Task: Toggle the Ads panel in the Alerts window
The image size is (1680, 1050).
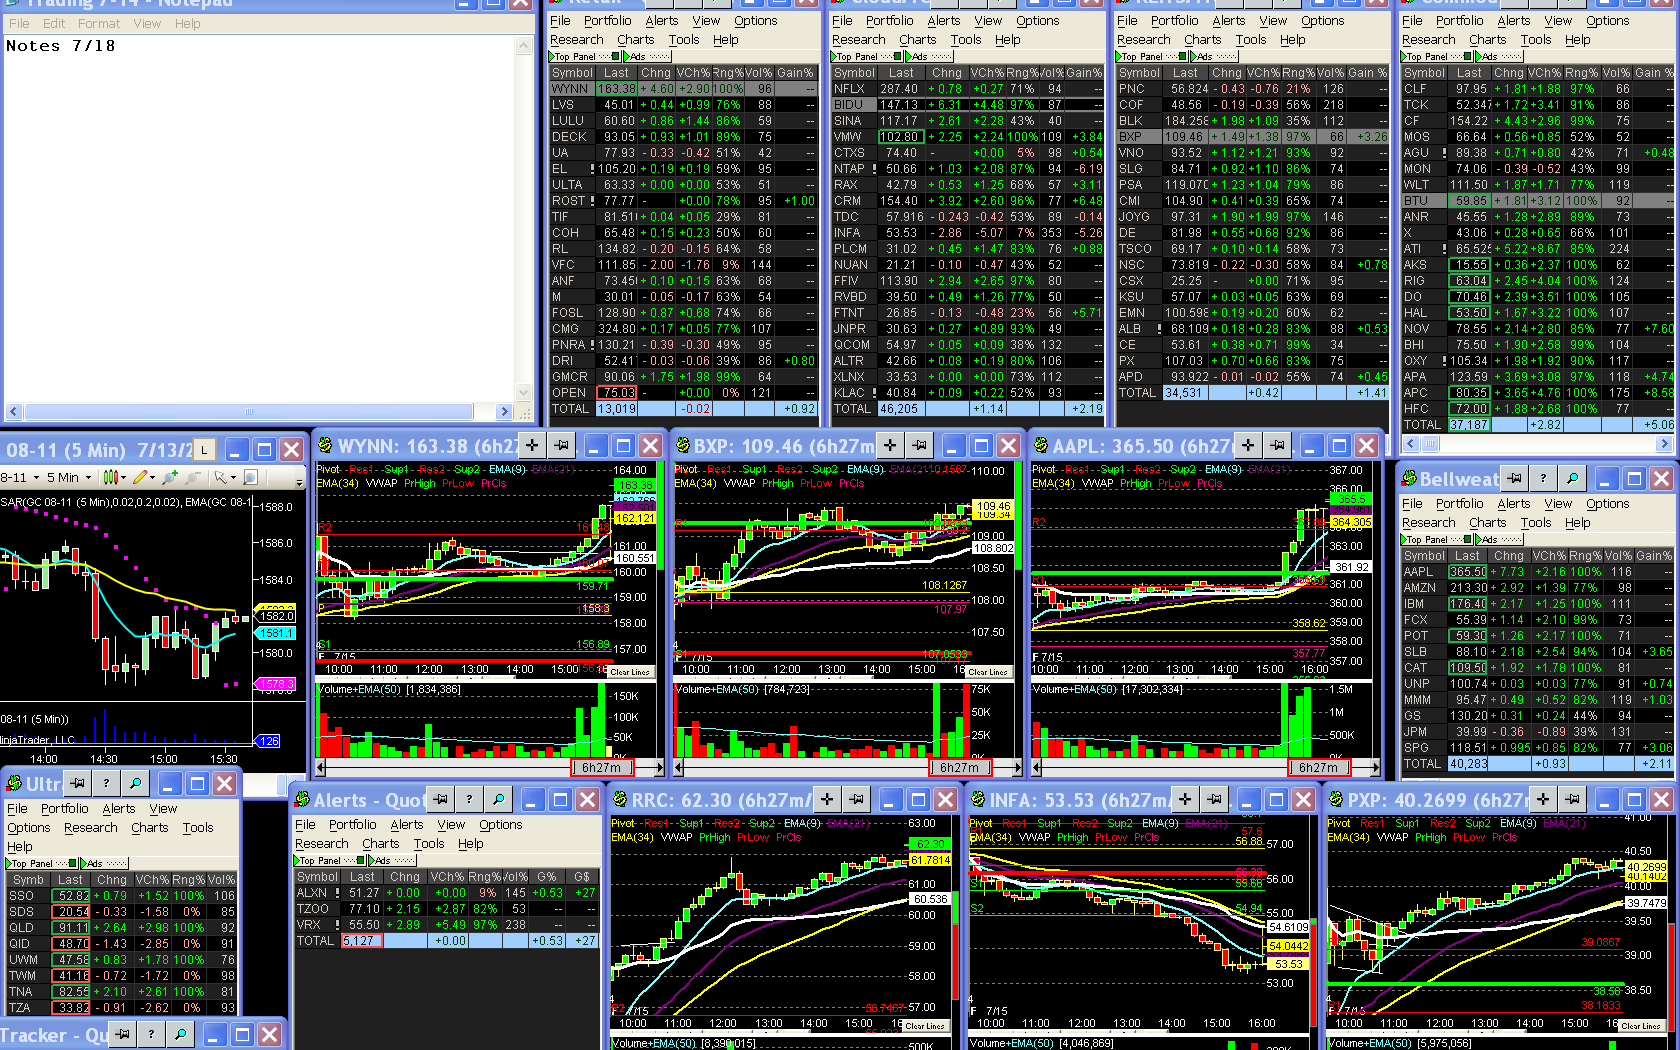Action: coord(394,860)
